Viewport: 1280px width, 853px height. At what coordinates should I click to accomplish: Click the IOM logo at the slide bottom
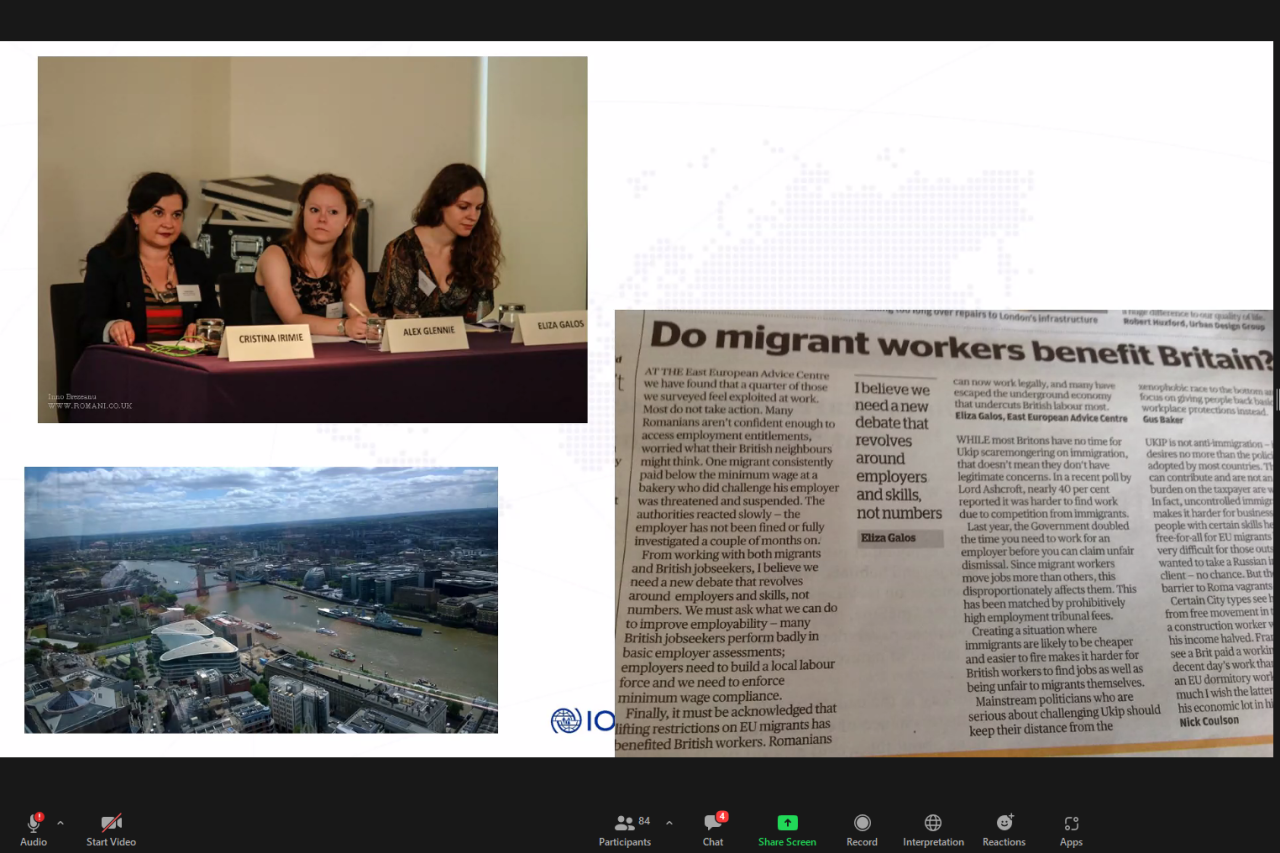(x=583, y=720)
